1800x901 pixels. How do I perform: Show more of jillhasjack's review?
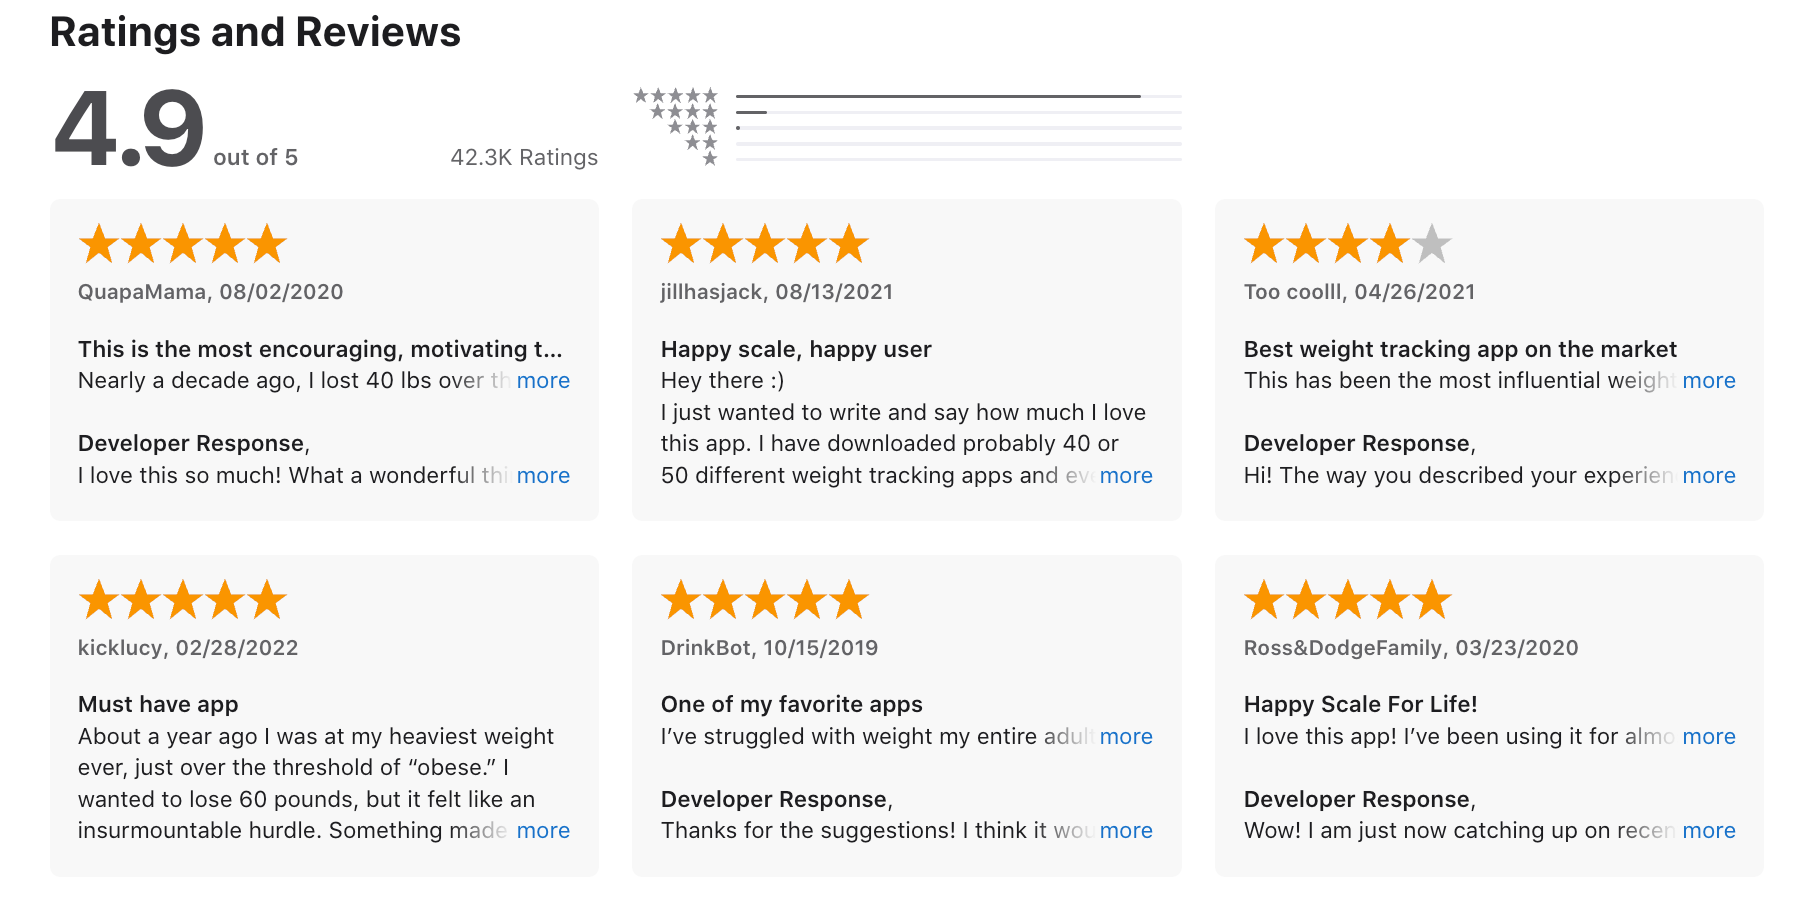[x=1126, y=476]
